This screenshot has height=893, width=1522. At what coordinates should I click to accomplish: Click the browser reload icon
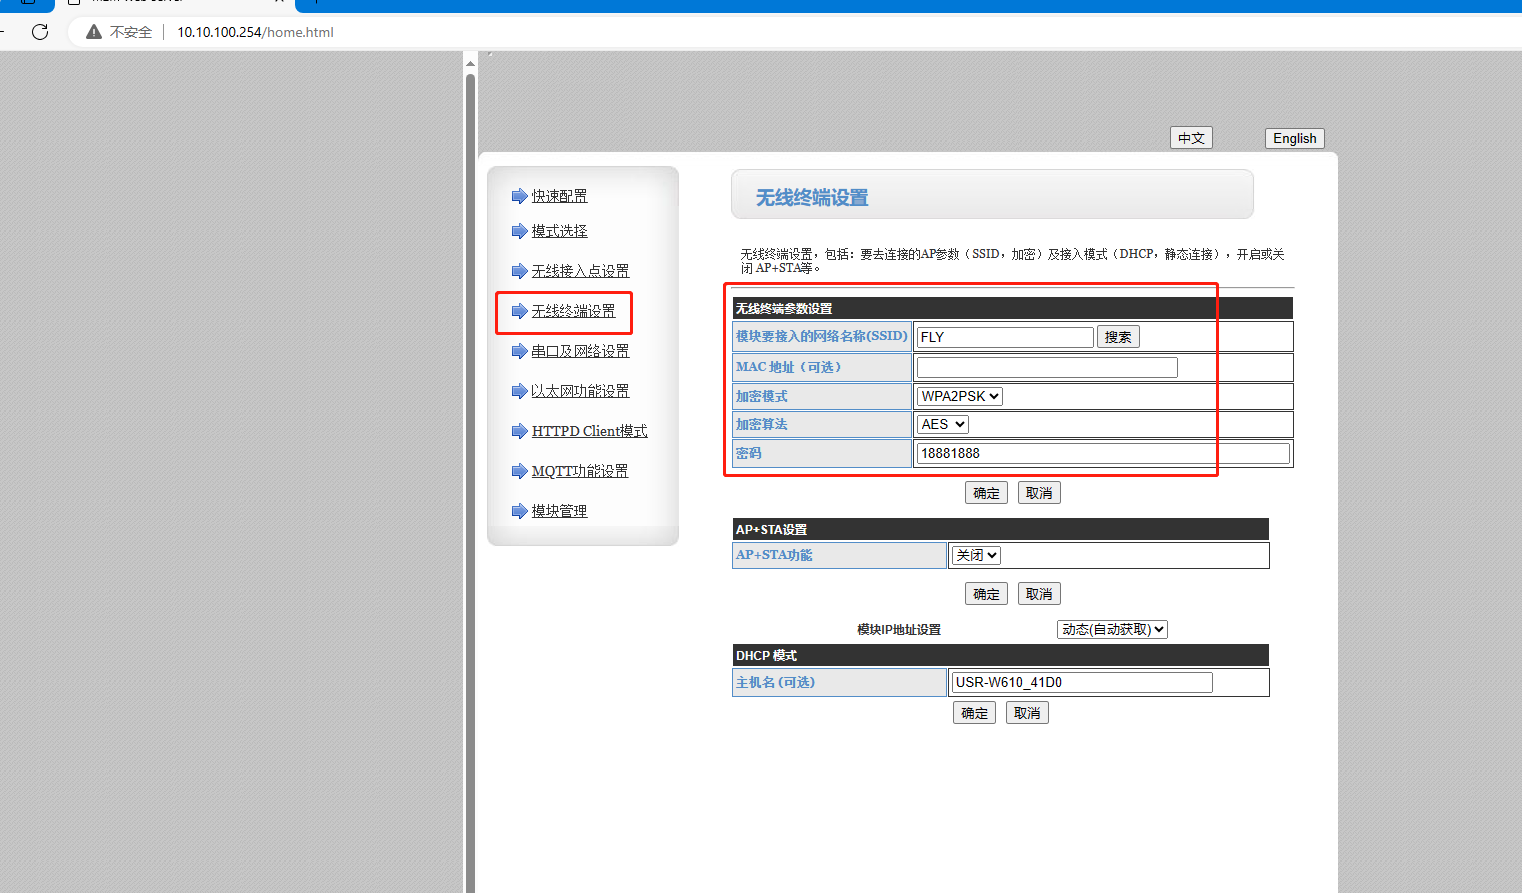(40, 32)
